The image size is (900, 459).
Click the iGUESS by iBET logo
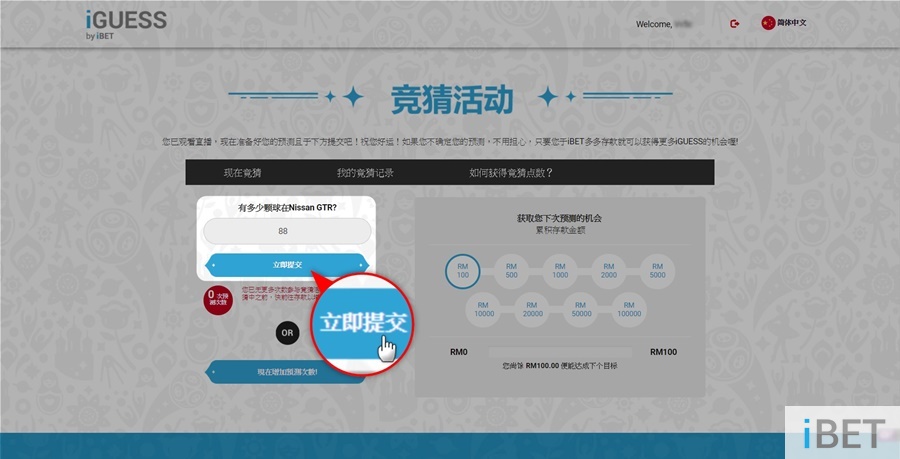[x=126, y=24]
